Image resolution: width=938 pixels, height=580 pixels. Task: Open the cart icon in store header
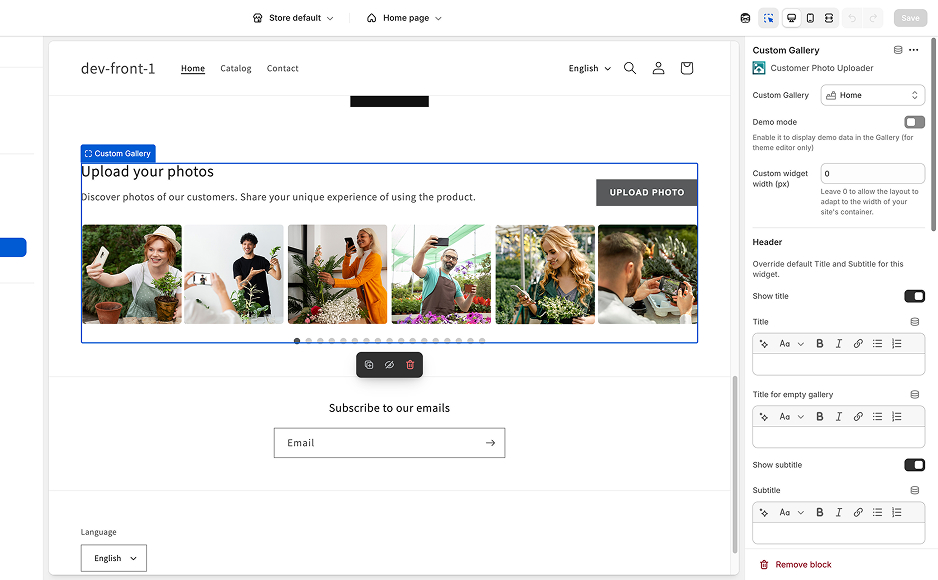686,68
